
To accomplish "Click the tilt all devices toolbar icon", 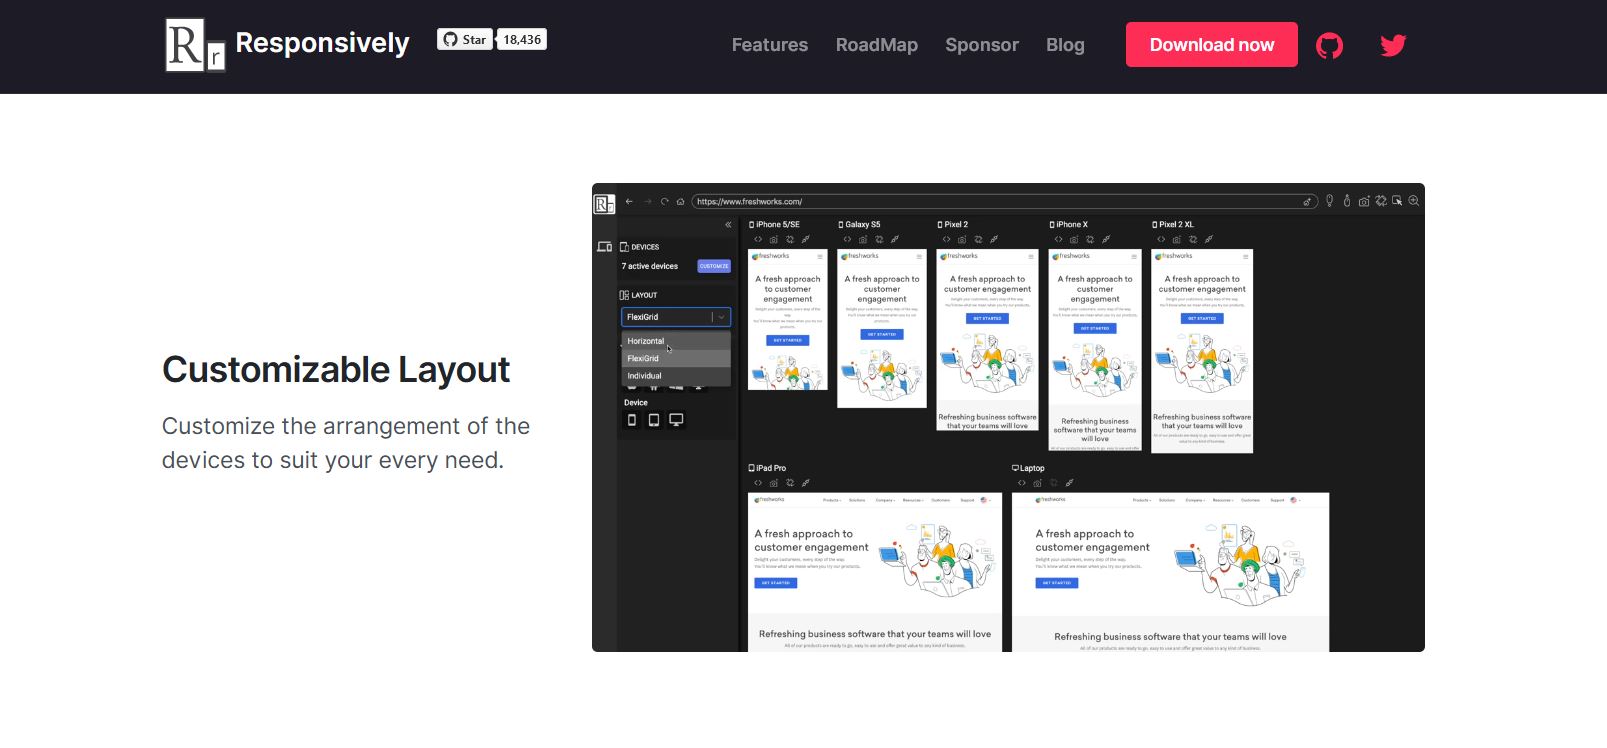I will [1381, 201].
